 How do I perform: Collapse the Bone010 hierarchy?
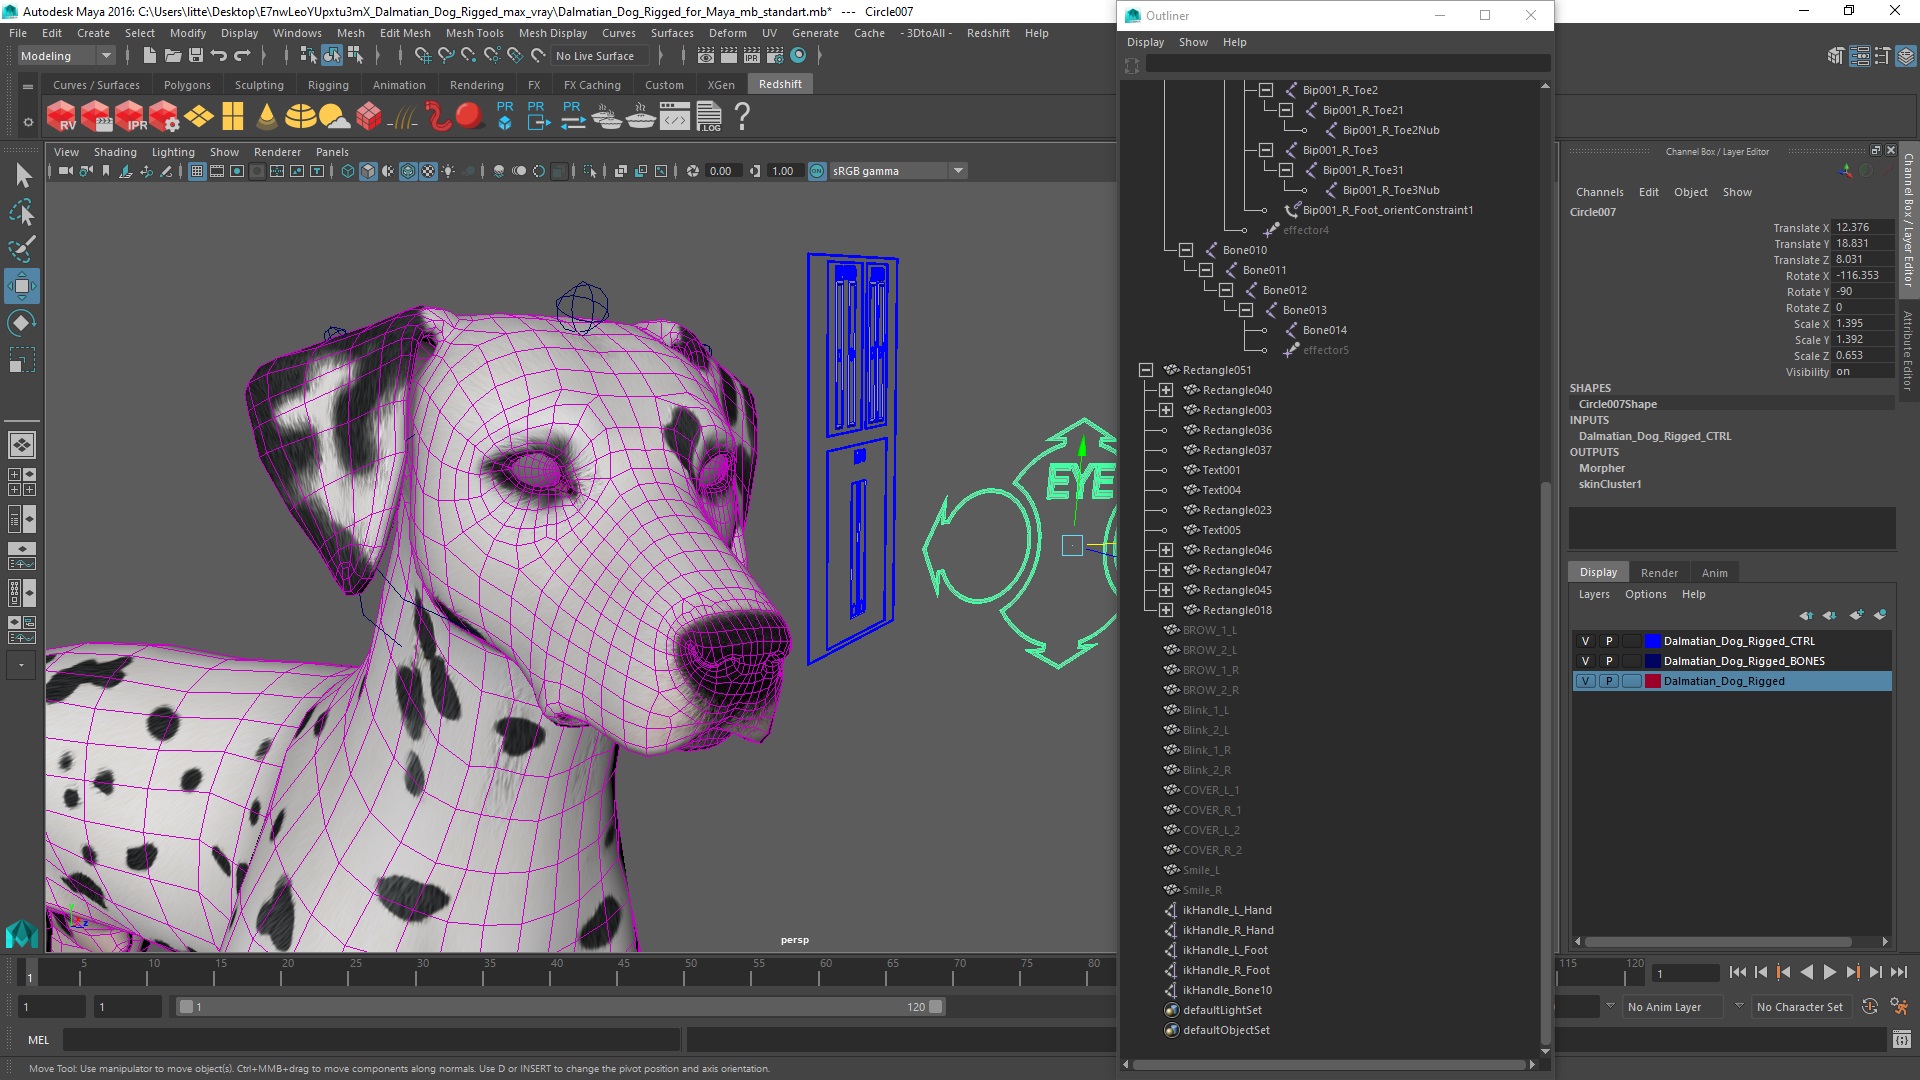pos(1186,250)
